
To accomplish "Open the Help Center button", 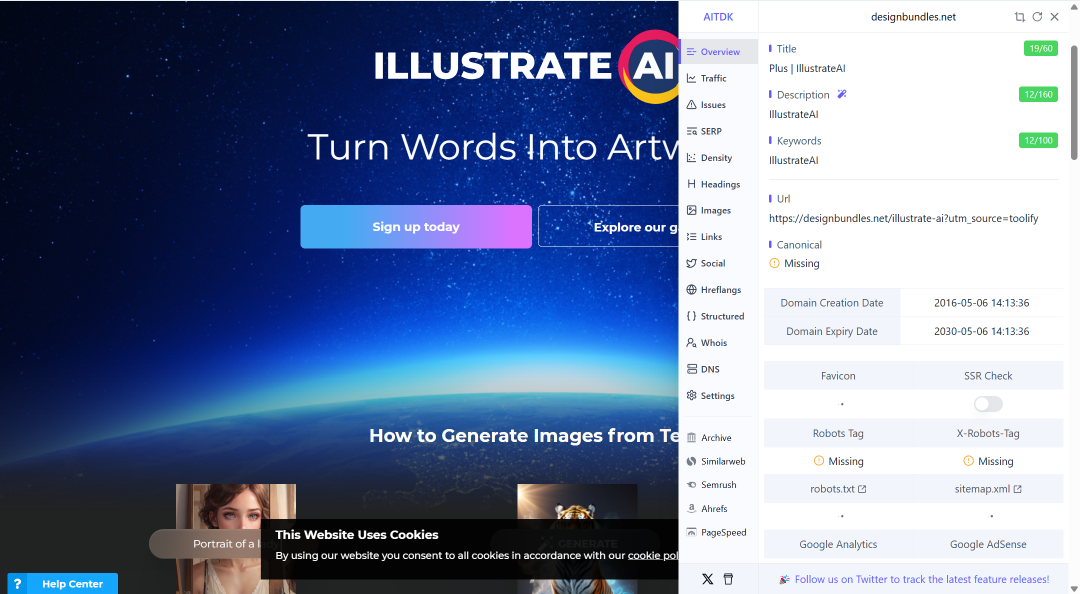I will click(63, 584).
